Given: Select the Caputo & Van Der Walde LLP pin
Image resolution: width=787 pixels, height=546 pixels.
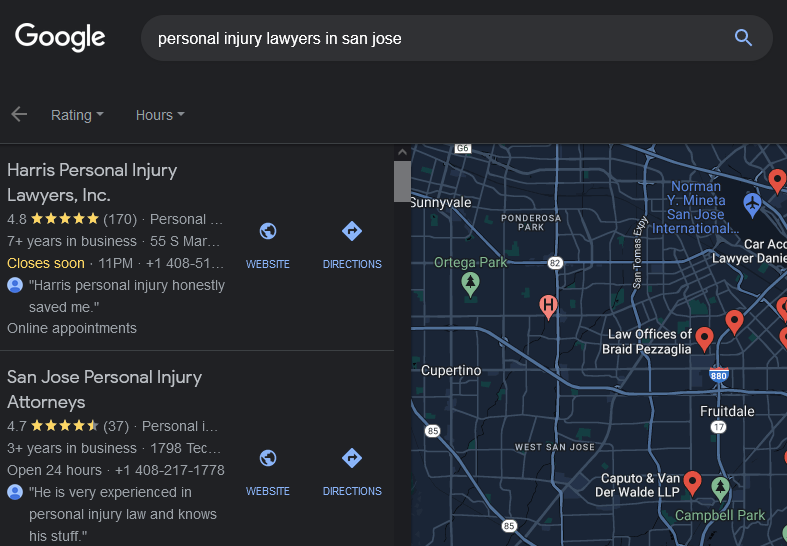Looking at the screenshot, I should tap(692, 483).
